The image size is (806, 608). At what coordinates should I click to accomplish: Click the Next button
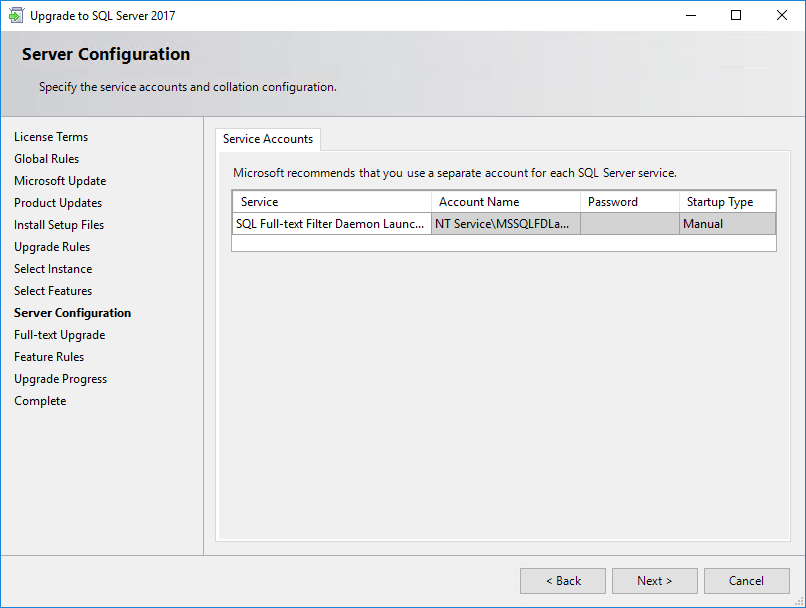pos(654,581)
